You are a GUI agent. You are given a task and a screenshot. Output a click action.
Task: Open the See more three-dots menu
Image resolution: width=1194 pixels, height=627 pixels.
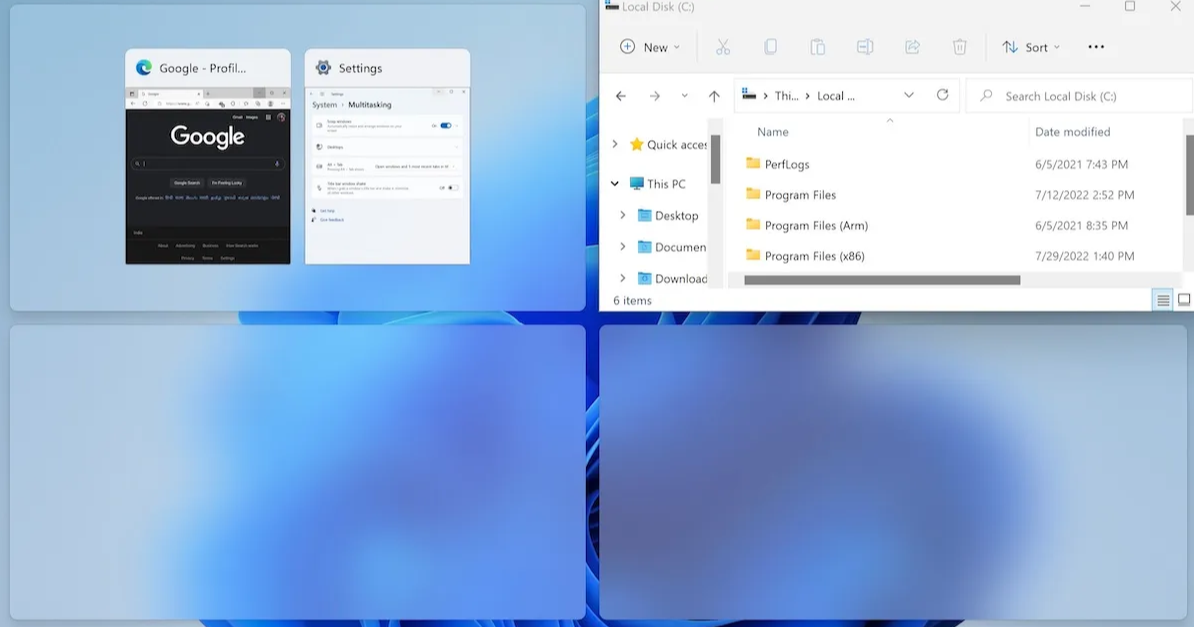point(1096,47)
